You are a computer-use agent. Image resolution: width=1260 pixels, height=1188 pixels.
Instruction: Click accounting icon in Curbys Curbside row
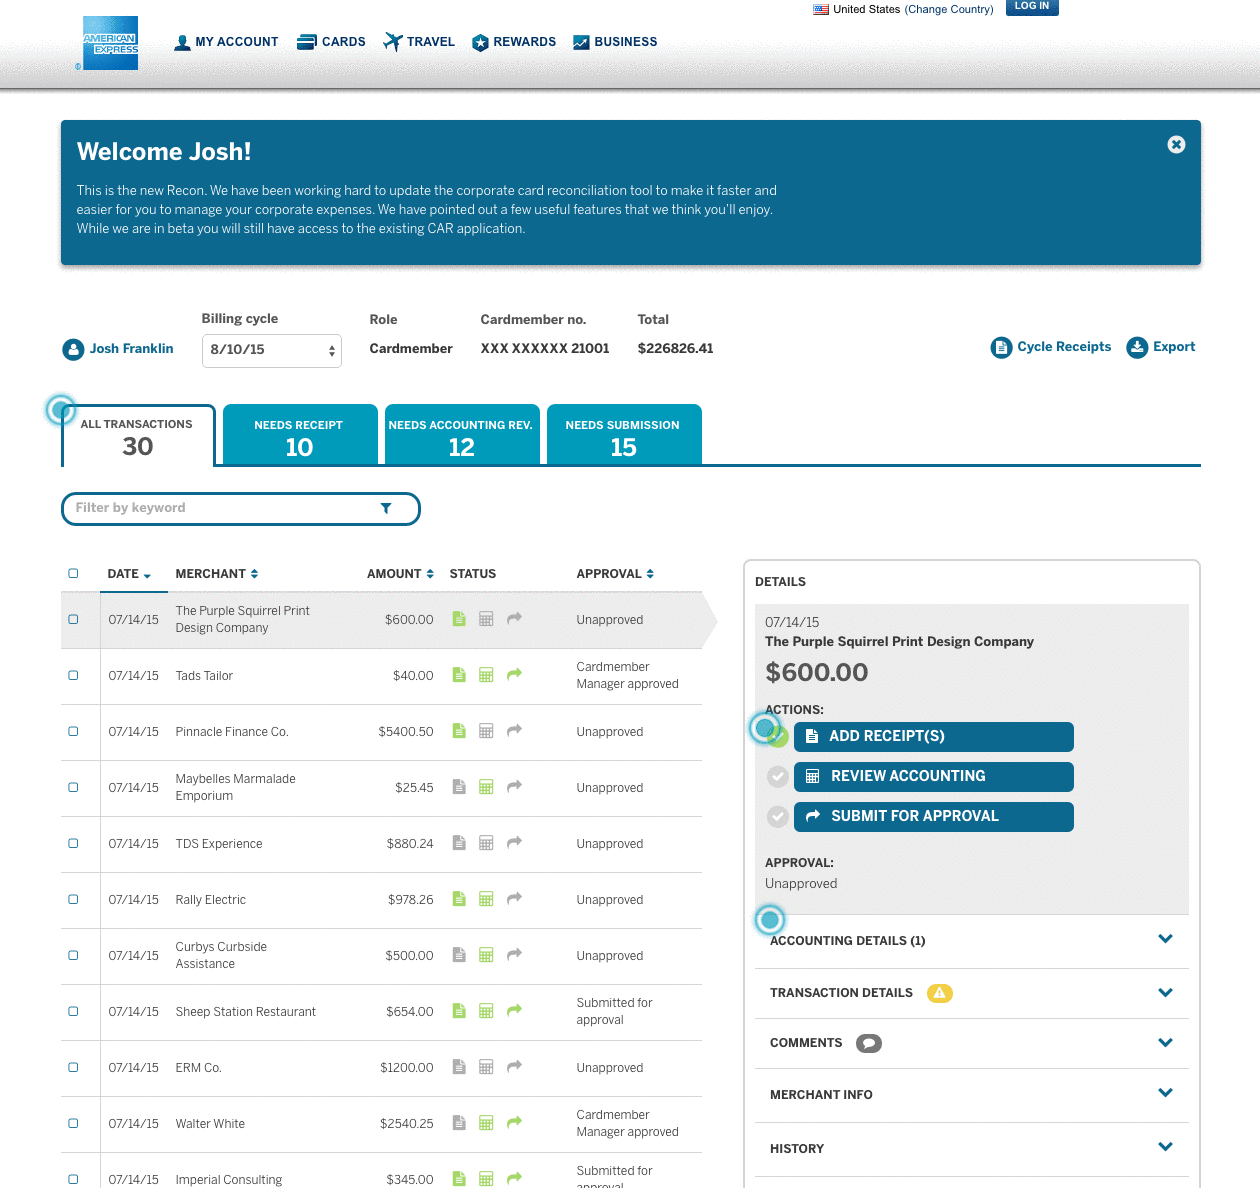[x=486, y=955]
